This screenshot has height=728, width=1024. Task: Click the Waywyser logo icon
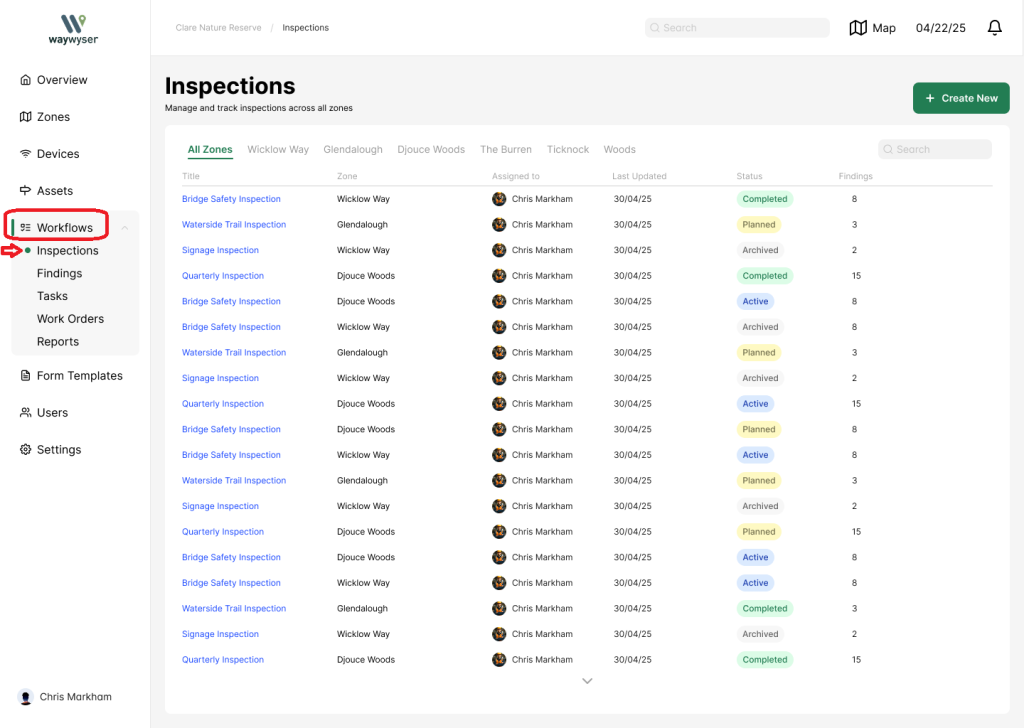pyautogui.click(x=73, y=22)
